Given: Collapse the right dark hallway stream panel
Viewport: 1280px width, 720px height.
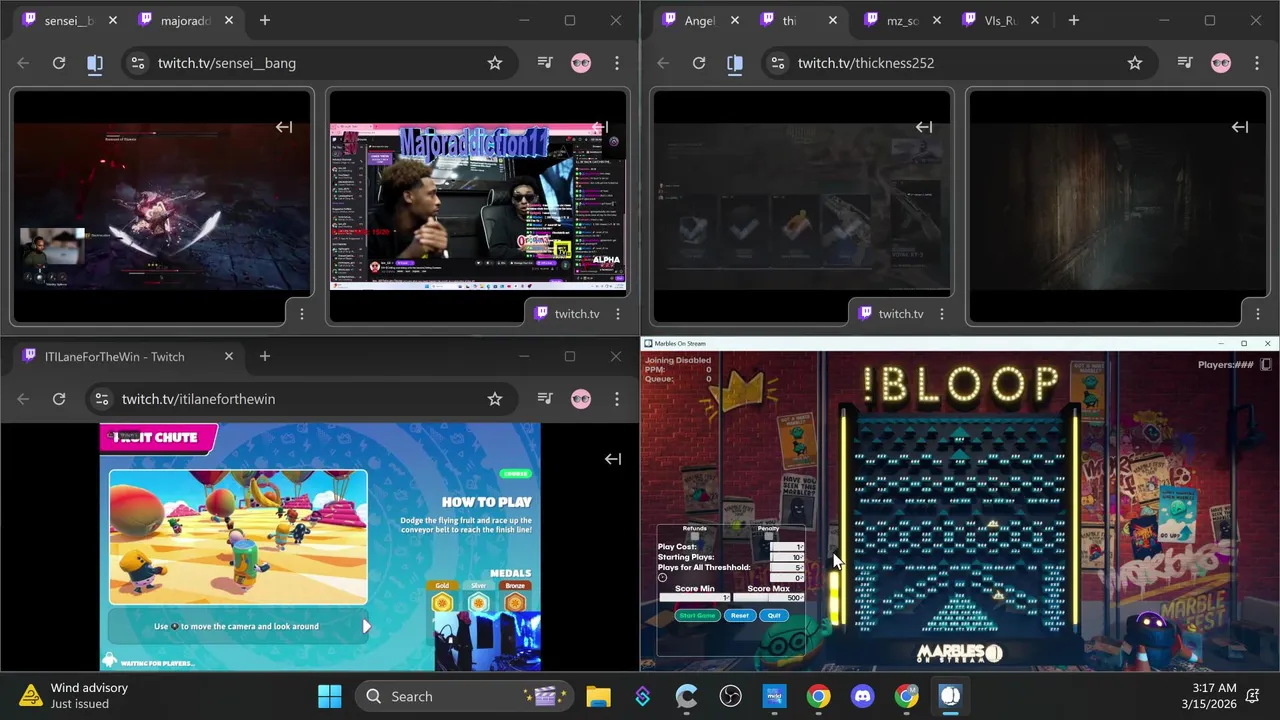Looking at the screenshot, I should pos(1240,127).
